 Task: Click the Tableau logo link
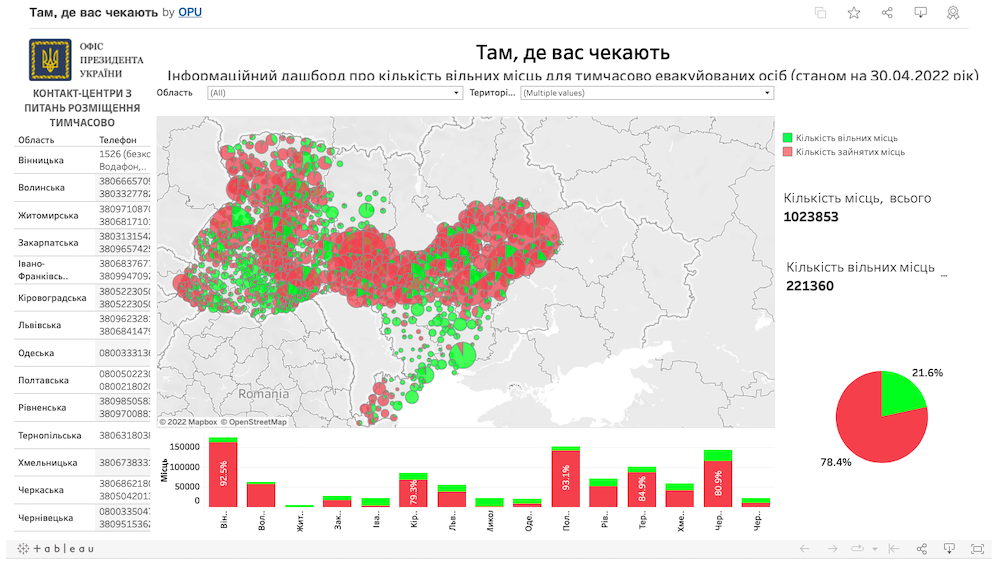(50, 548)
